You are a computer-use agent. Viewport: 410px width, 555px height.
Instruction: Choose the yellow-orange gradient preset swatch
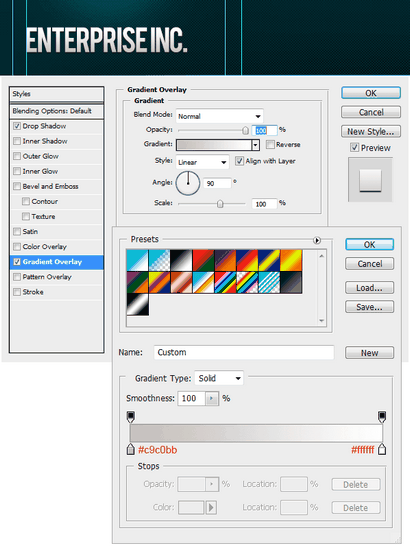pyautogui.click(x=291, y=261)
